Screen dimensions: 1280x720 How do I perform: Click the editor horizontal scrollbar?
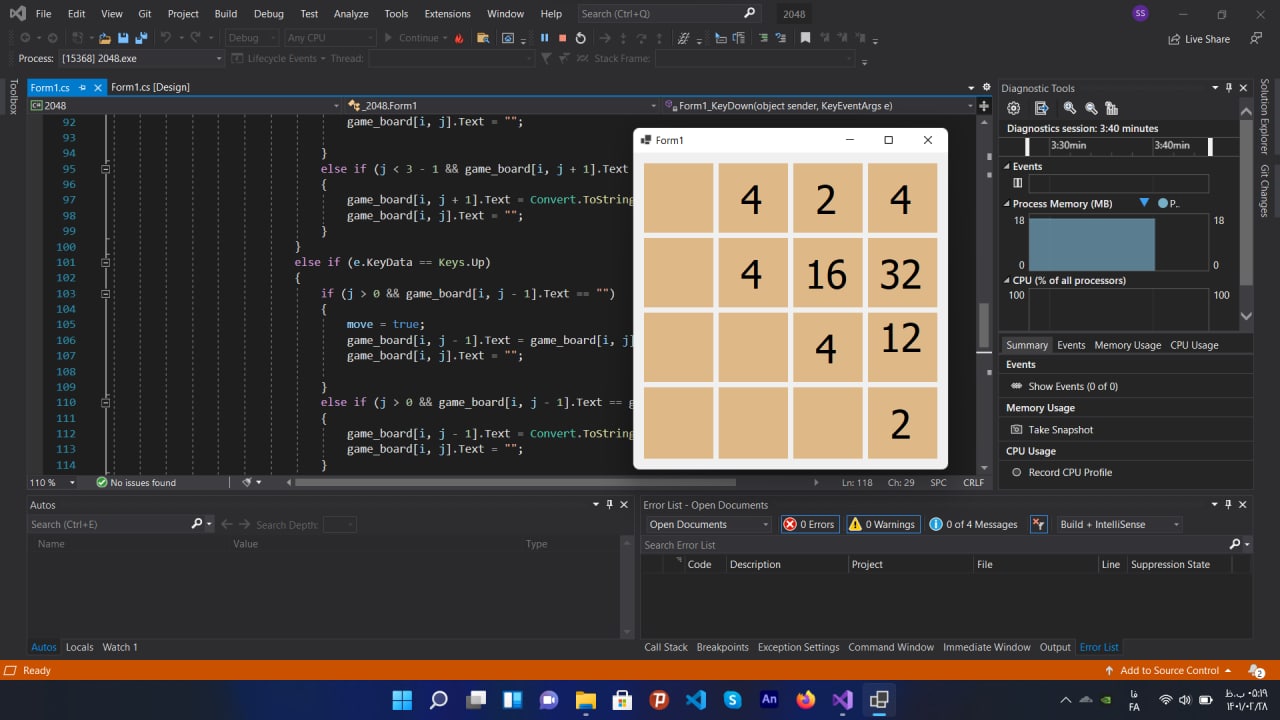point(553,482)
